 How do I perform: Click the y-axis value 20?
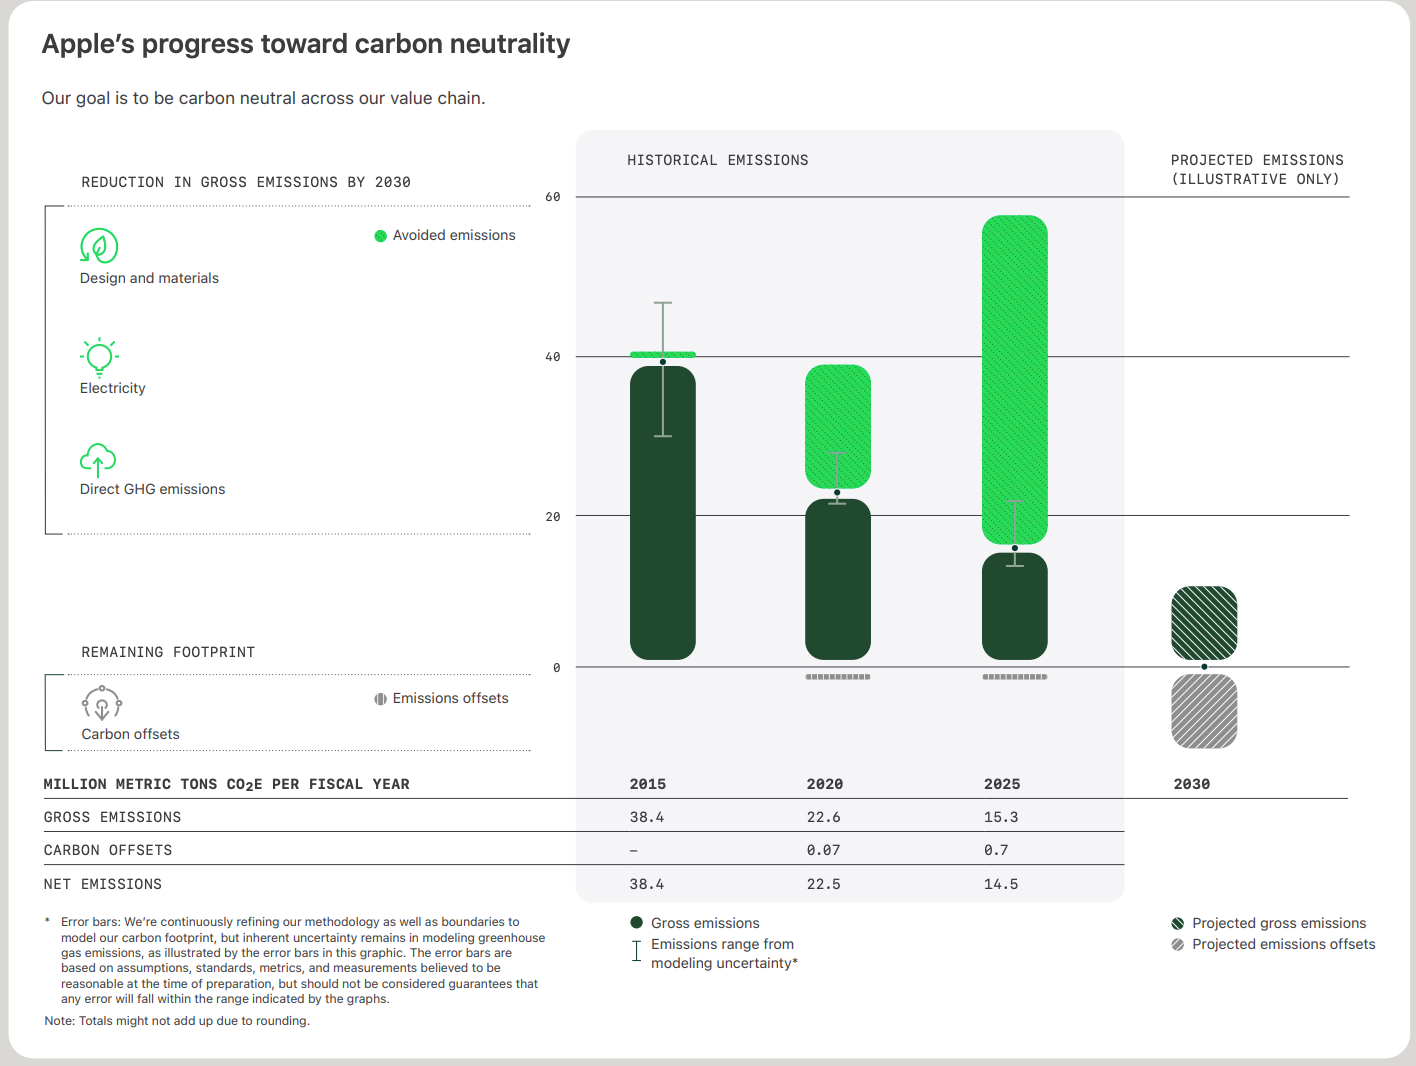553,517
